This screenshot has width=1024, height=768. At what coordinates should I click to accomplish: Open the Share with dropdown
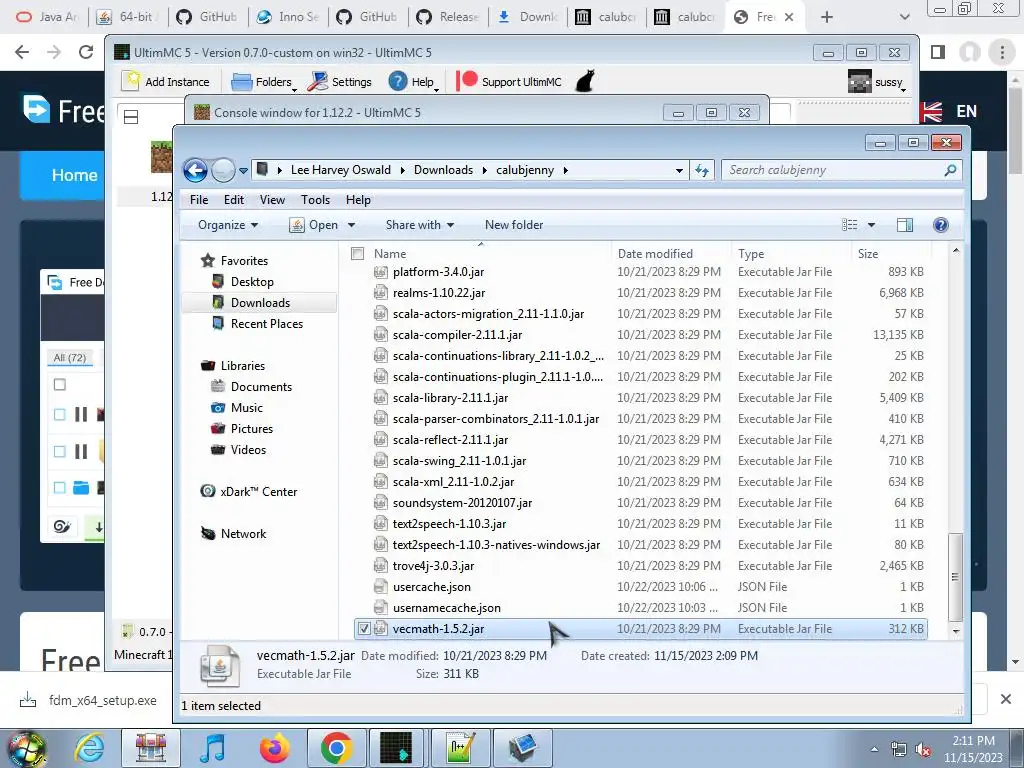click(420, 225)
